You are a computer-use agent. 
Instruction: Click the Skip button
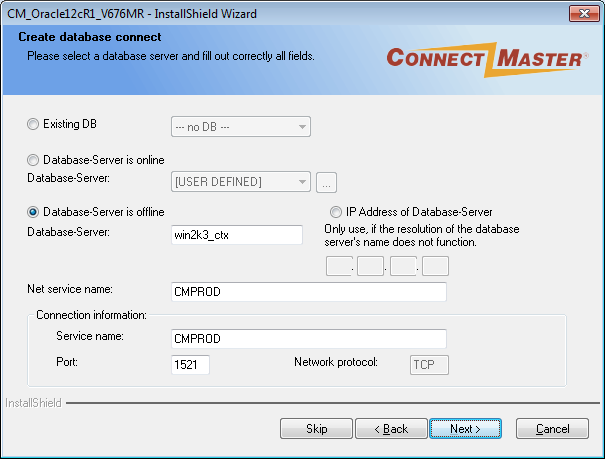tap(316, 429)
